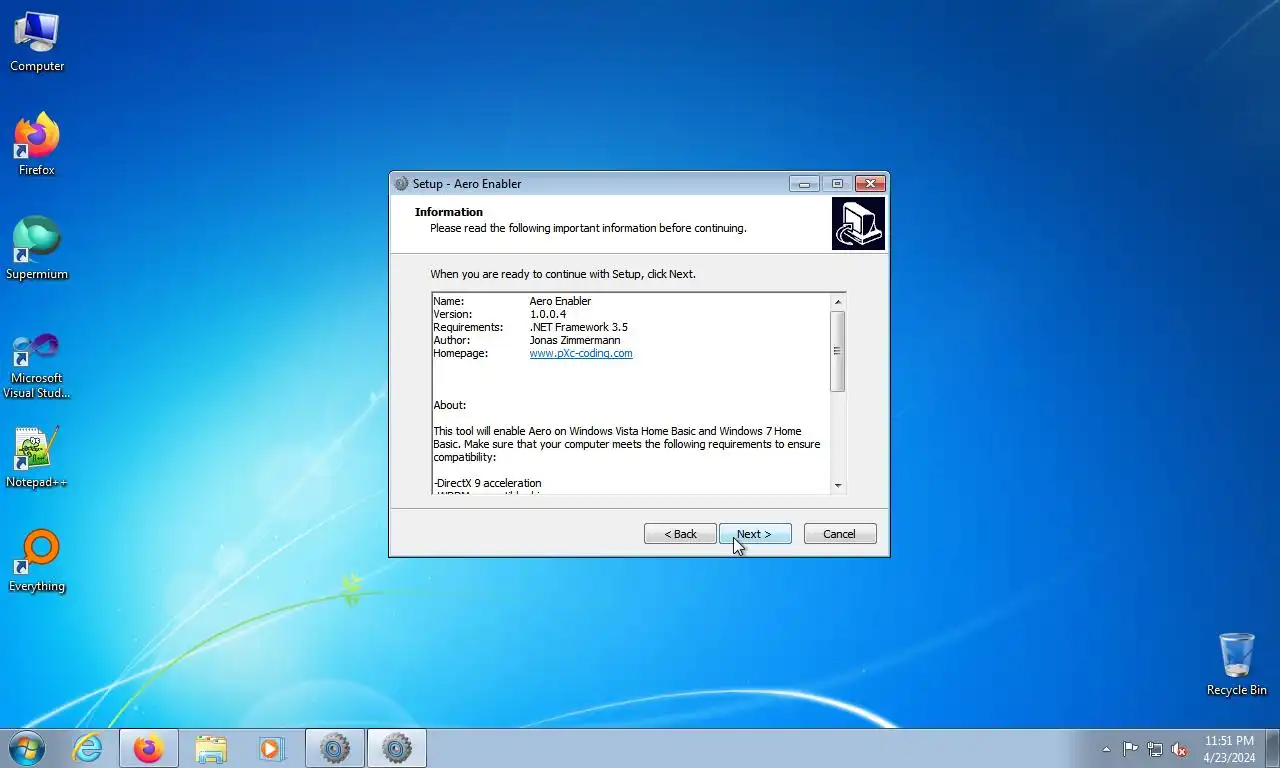The height and width of the screenshot is (768, 1280).
Task: Open the Computer desktop icon
Action: pyautogui.click(x=37, y=42)
